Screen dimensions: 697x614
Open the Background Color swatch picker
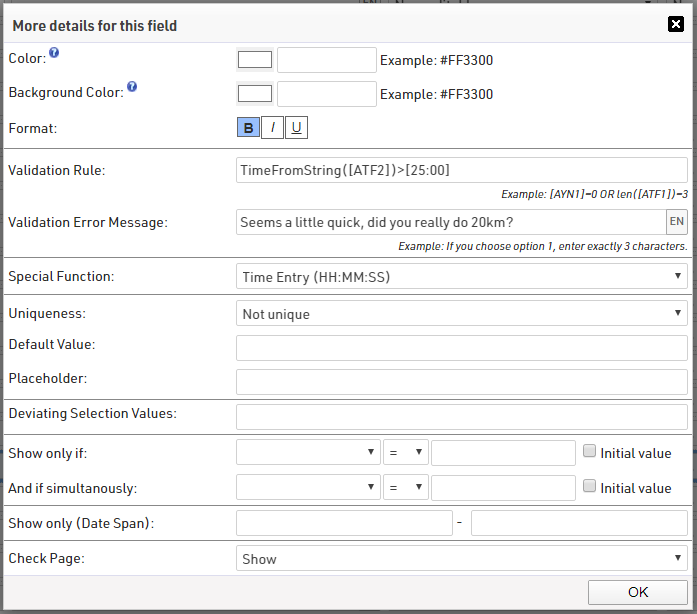pos(255,94)
